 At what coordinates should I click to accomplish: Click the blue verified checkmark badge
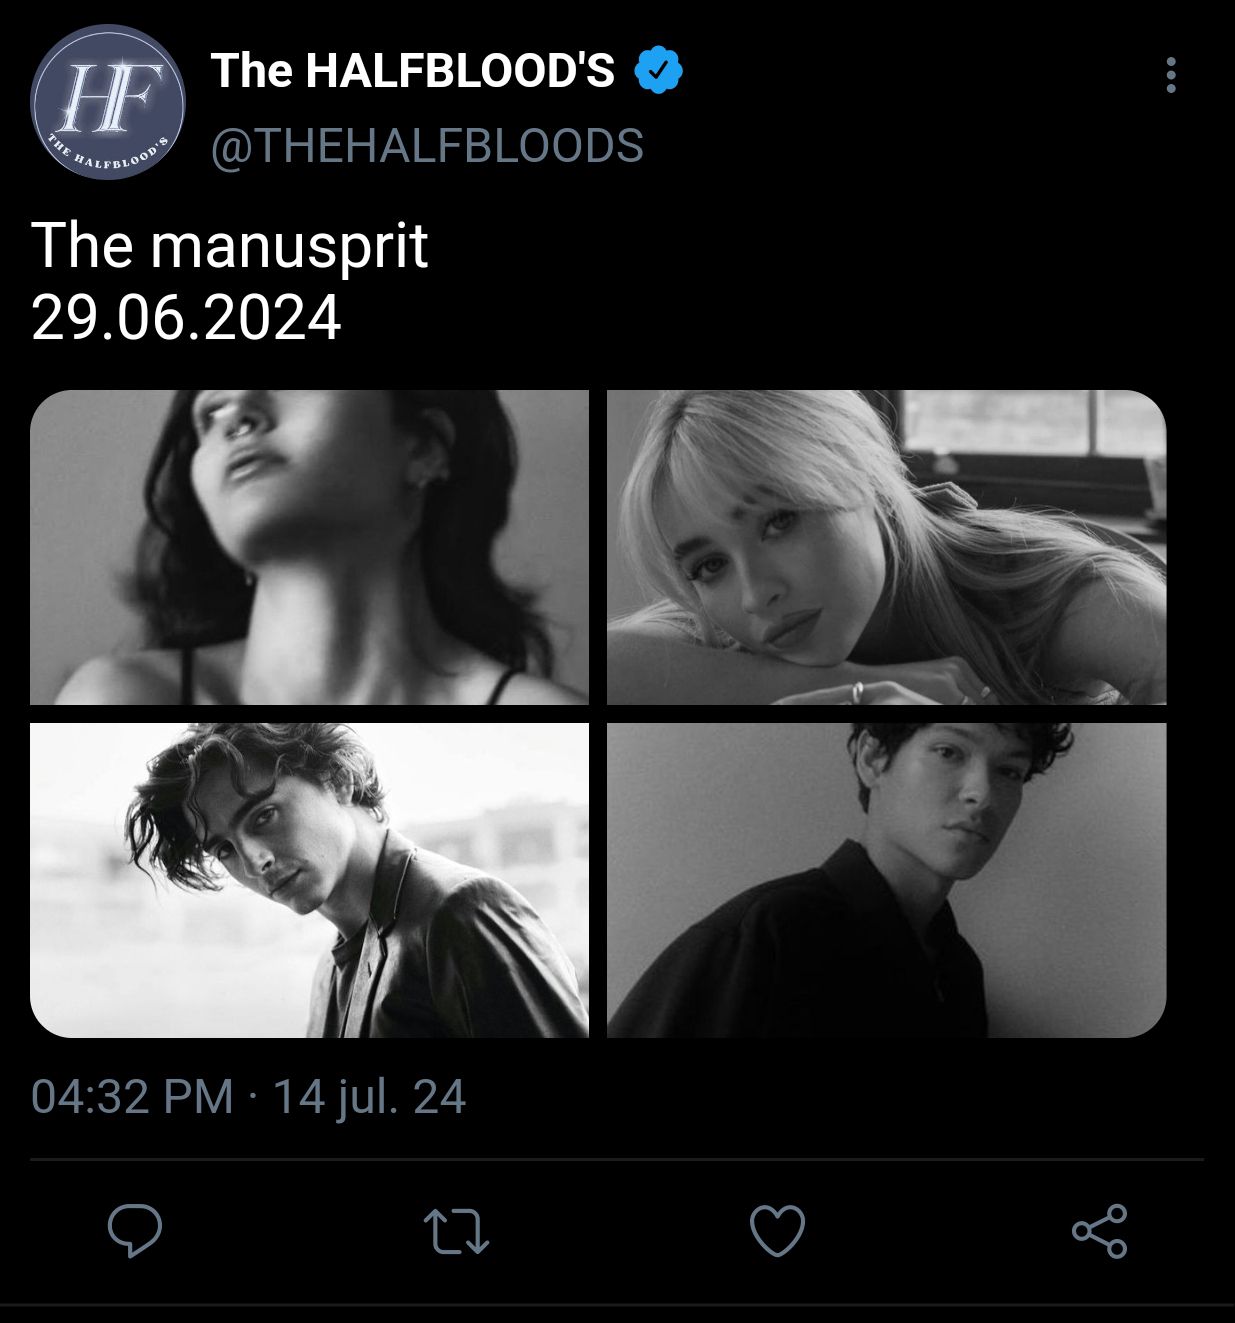(x=659, y=70)
